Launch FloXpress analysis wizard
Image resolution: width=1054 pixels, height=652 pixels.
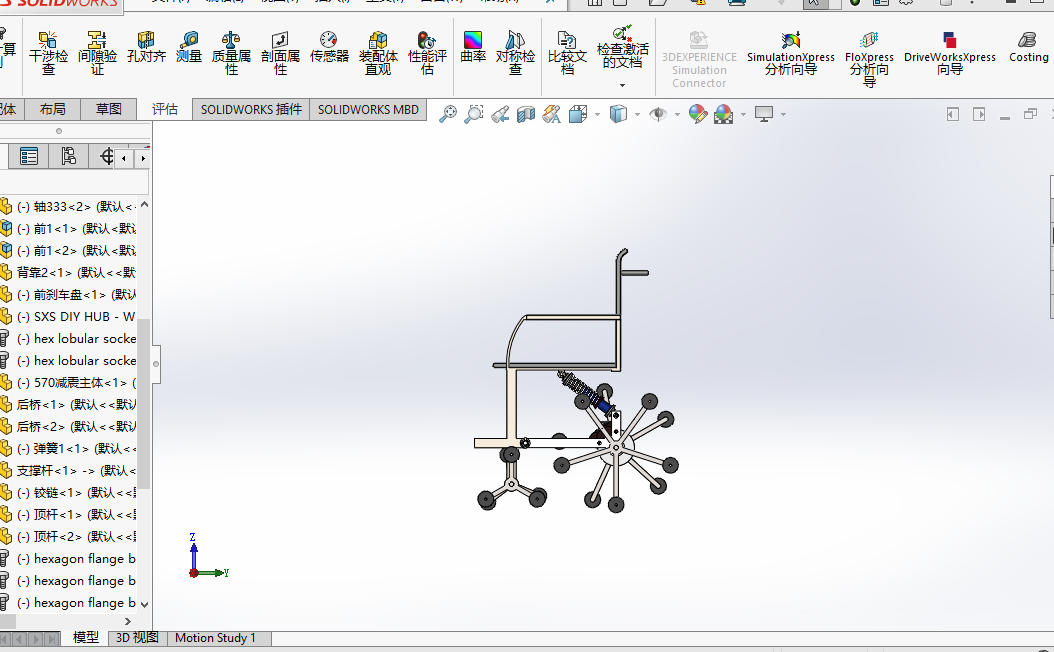pos(869,59)
